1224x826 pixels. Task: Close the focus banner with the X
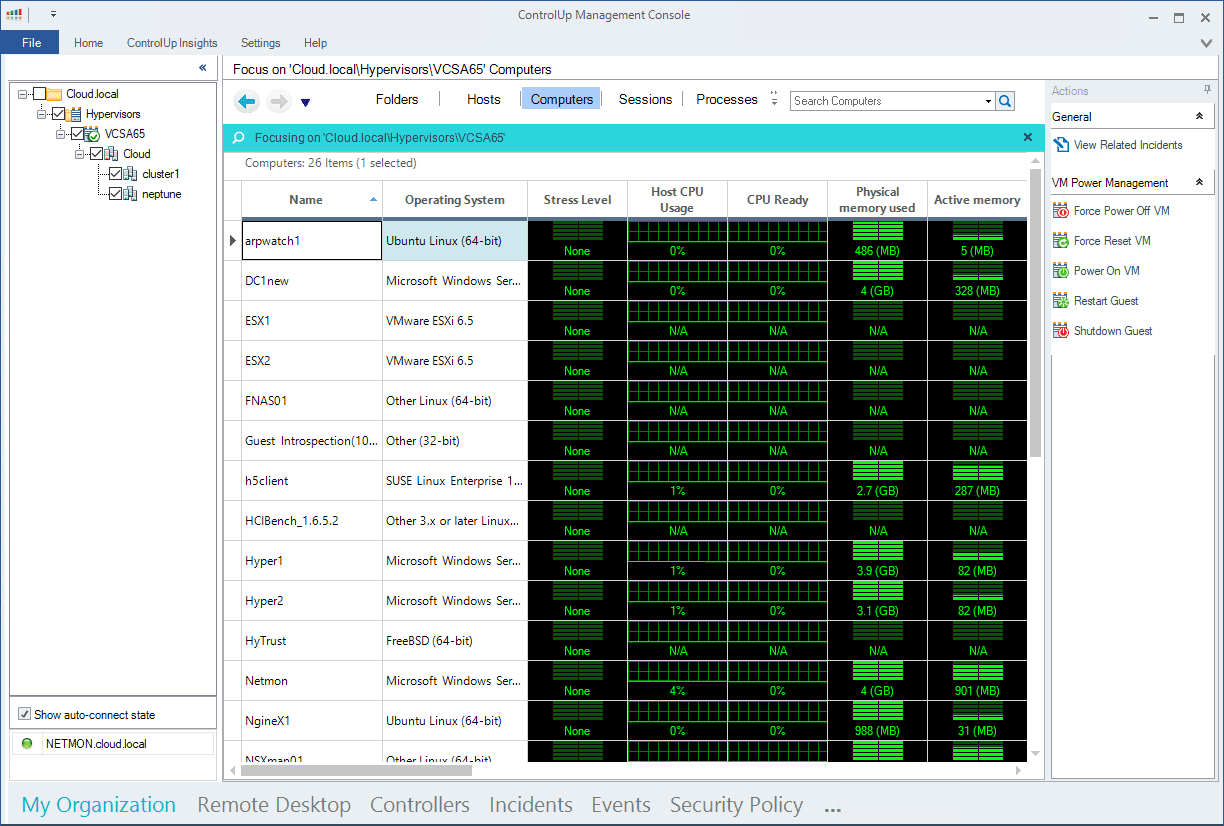(x=1028, y=137)
